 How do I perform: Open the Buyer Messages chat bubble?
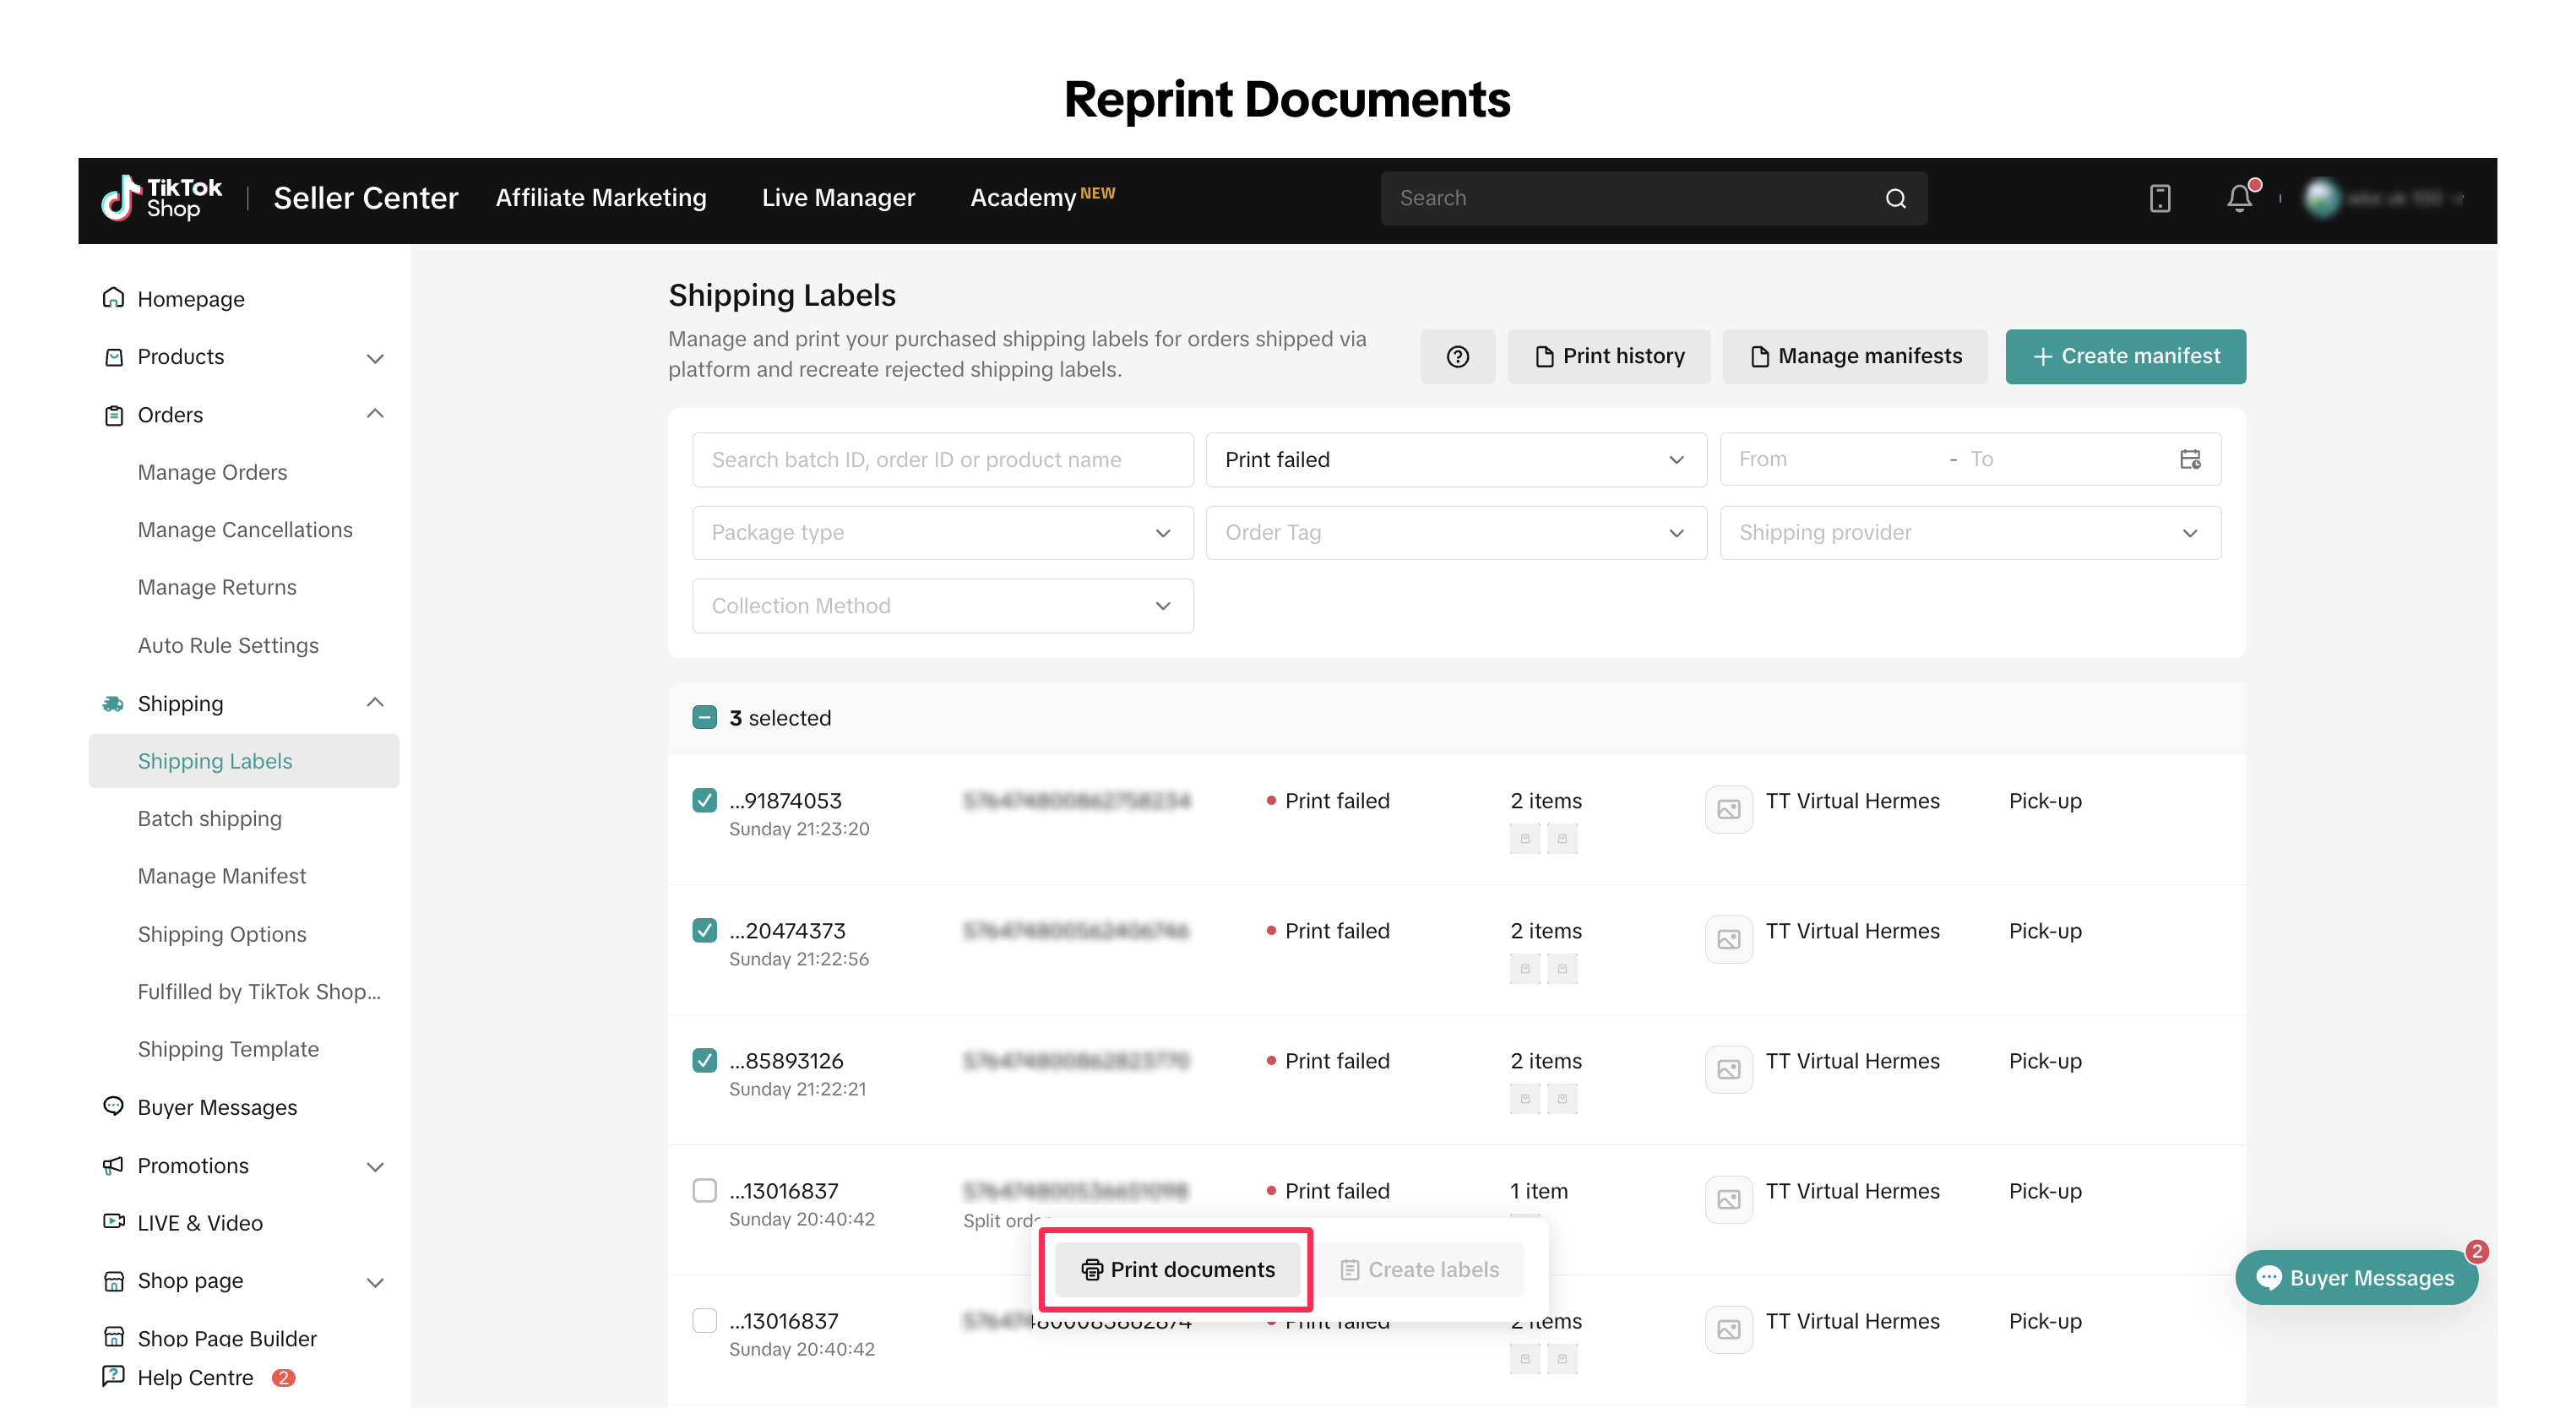(x=2356, y=1277)
